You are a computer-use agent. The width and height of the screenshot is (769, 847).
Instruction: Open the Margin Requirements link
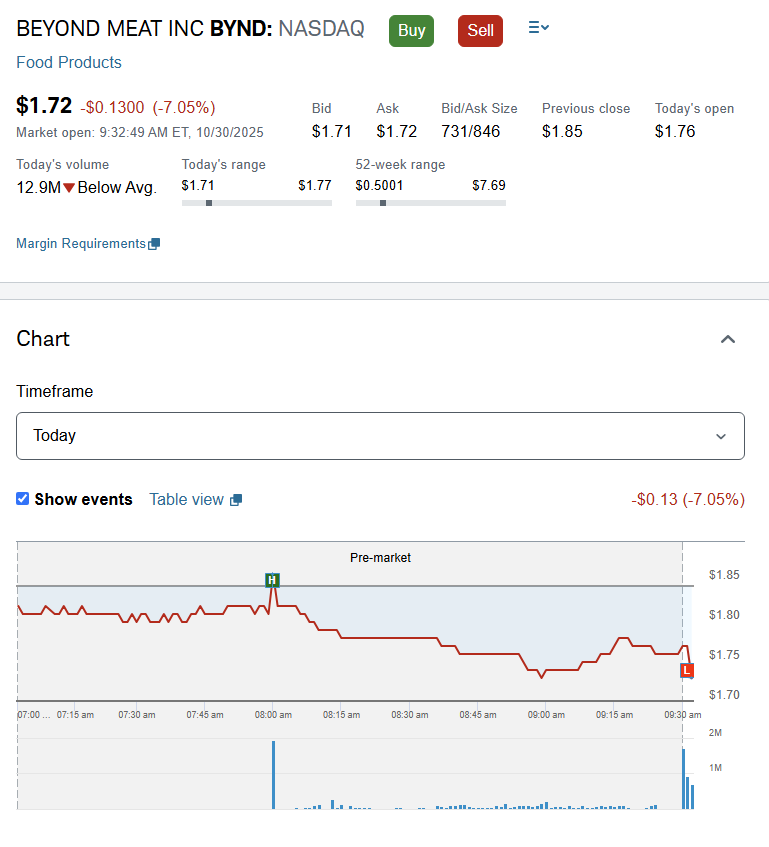coord(81,244)
